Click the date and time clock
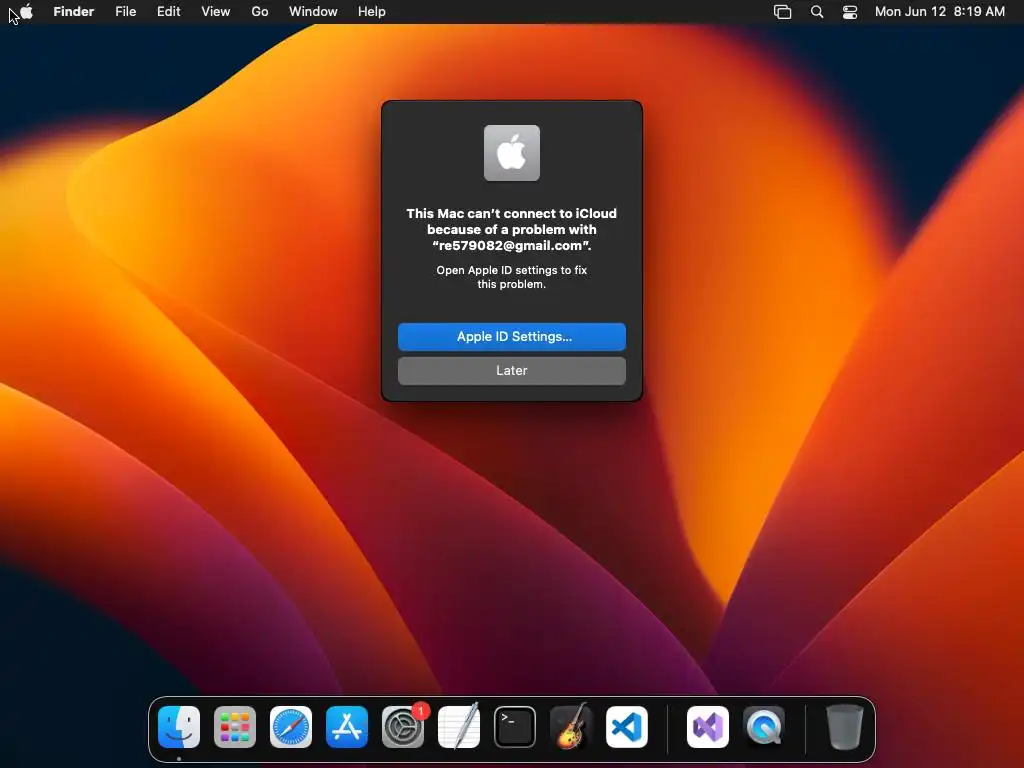The height and width of the screenshot is (768, 1024). pyautogui.click(x=940, y=11)
